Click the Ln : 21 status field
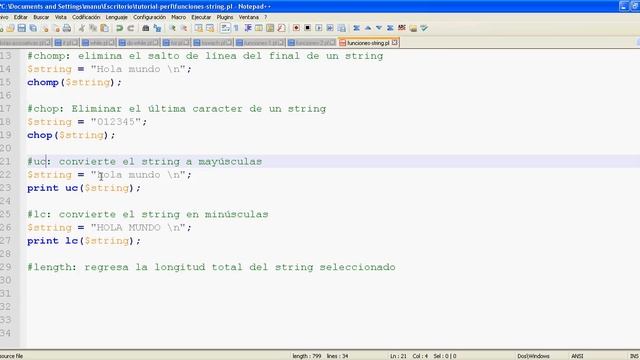Screen dimensions: 640x360 pyautogui.click(x=398, y=356)
